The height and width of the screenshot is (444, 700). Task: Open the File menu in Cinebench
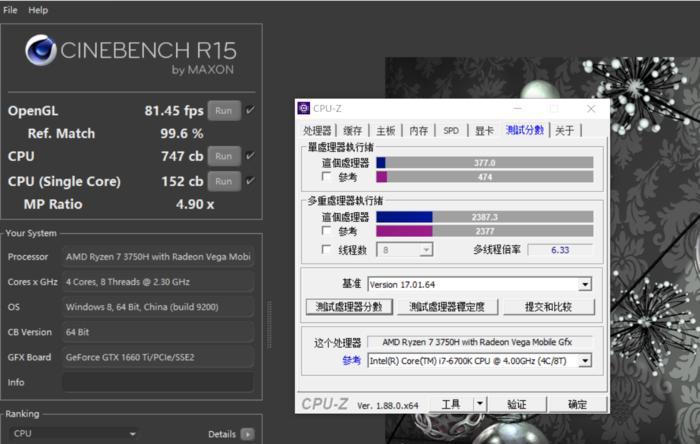pyautogui.click(x=10, y=10)
